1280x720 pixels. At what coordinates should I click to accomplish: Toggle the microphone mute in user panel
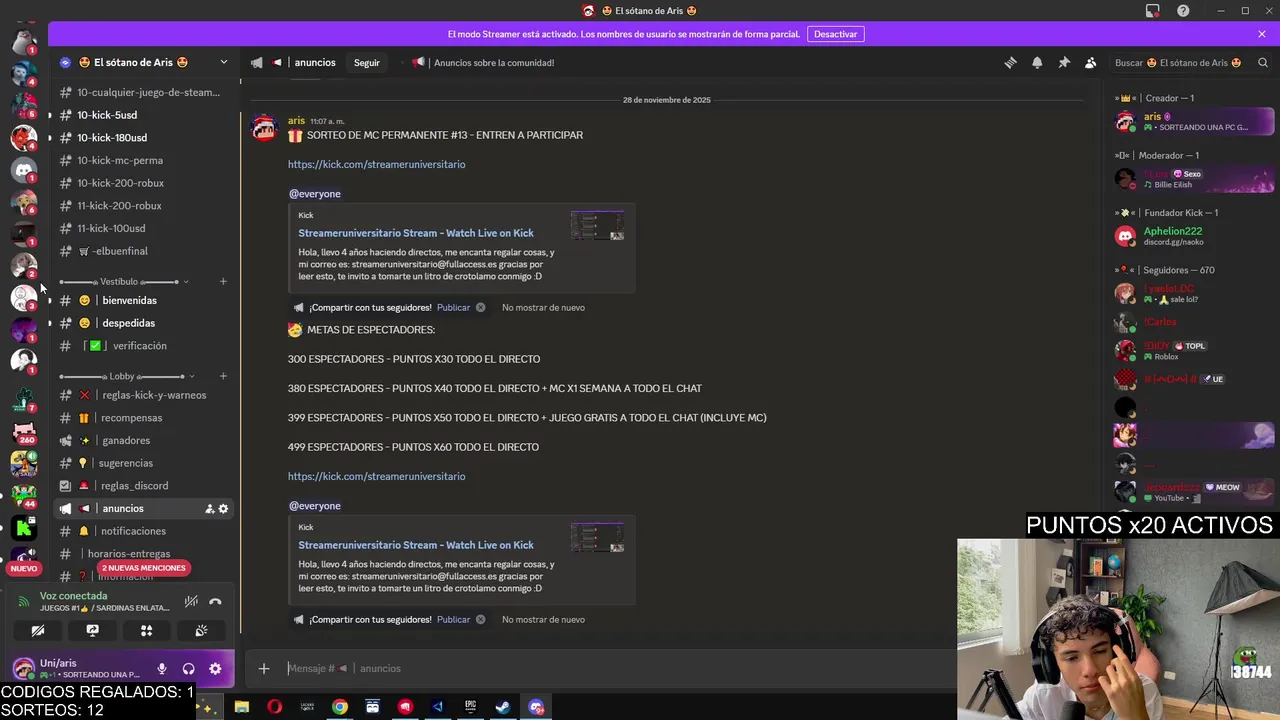click(161, 668)
